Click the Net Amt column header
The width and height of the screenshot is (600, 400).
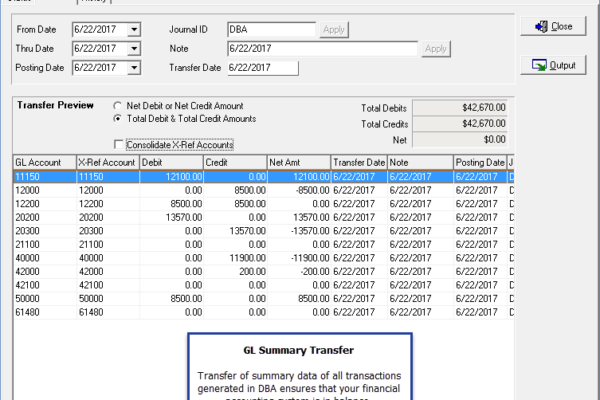[x=298, y=162]
